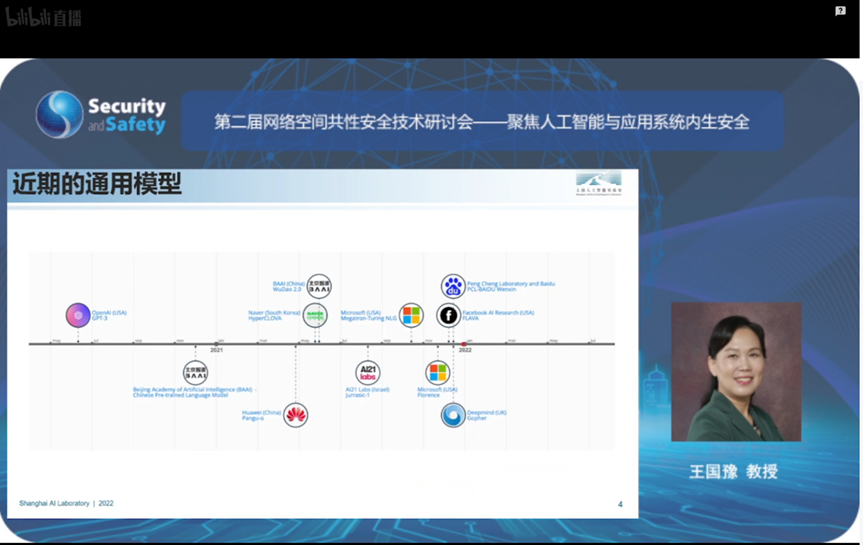Click the 2021 timeline marker
Viewport: 863px width, 545px height.
[x=216, y=349]
